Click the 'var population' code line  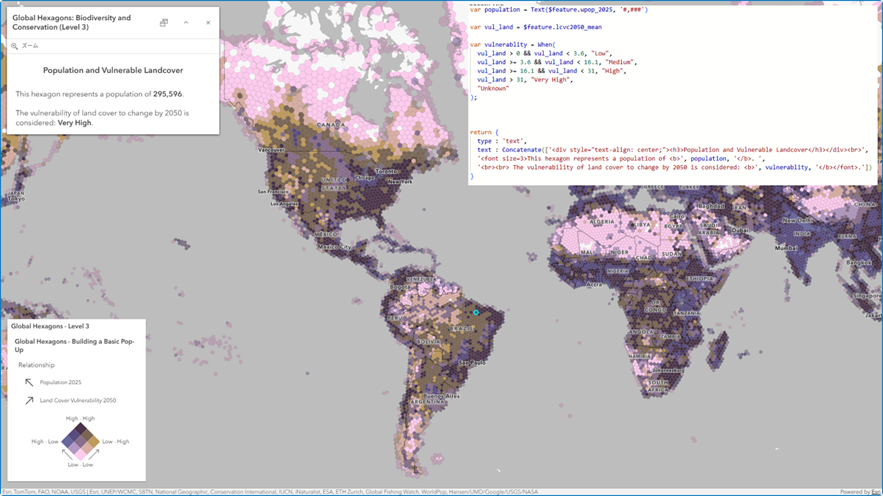[559, 10]
